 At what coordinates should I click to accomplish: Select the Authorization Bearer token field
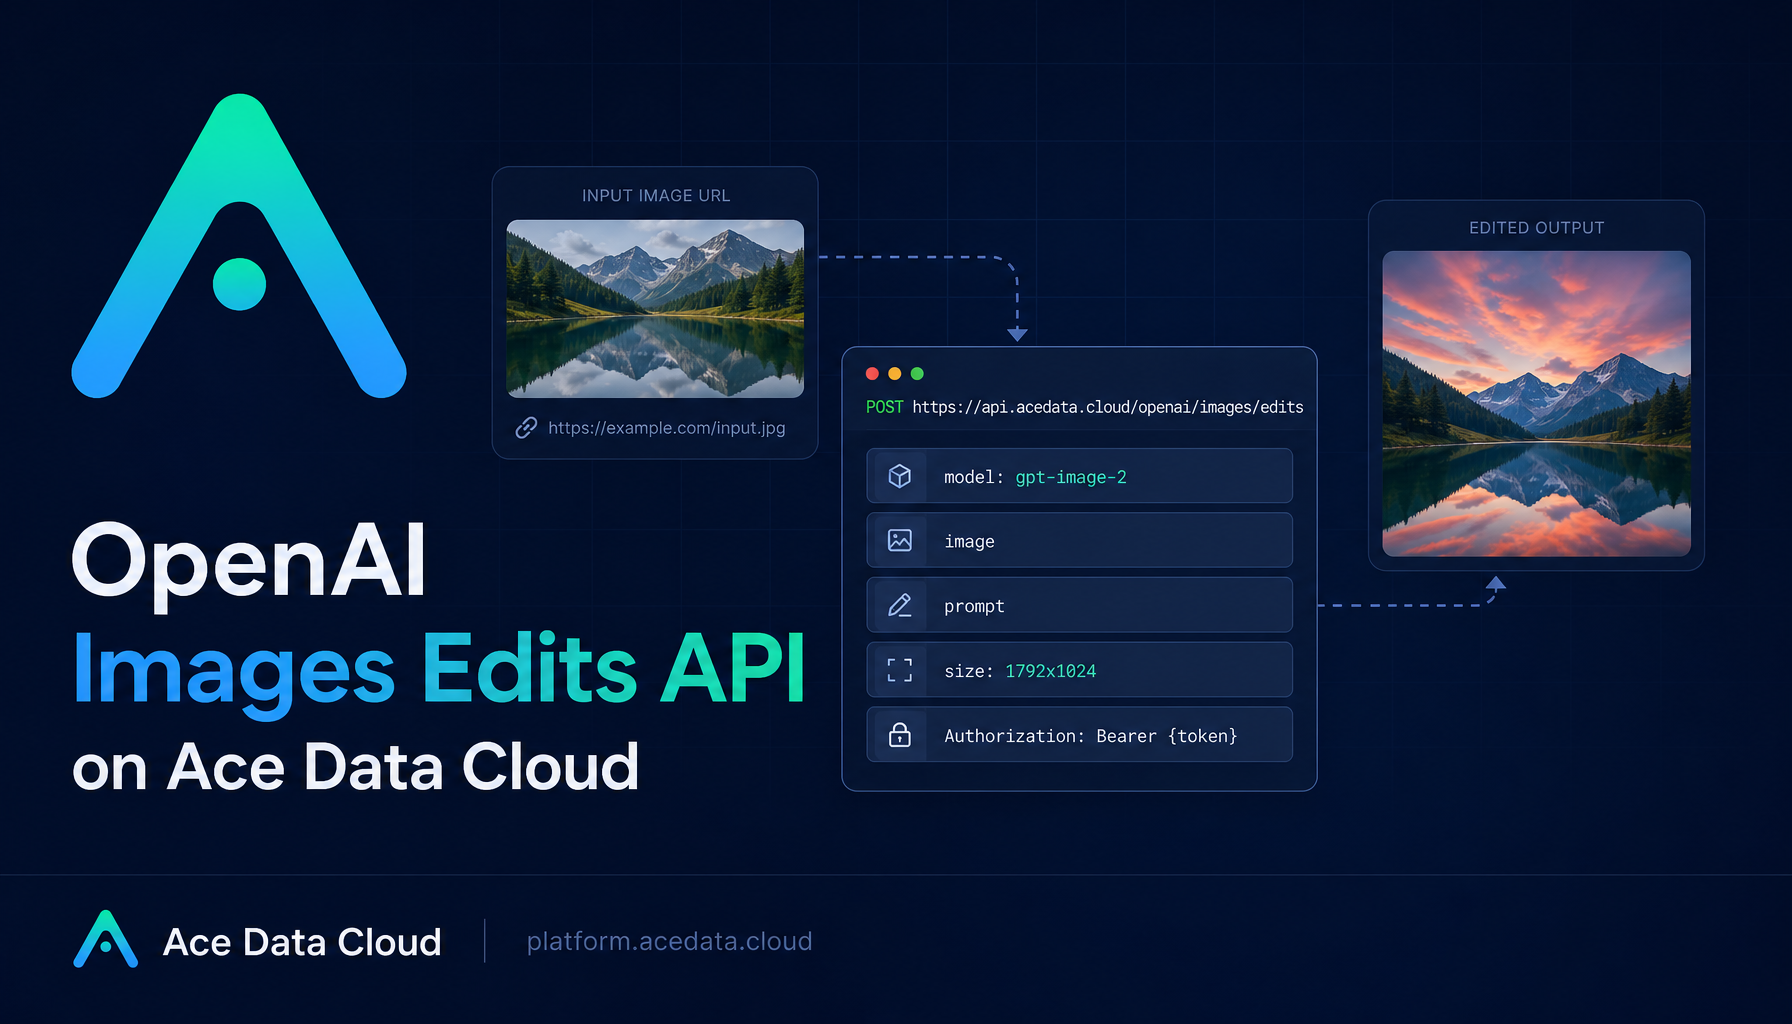pyautogui.click(x=1080, y=735)
